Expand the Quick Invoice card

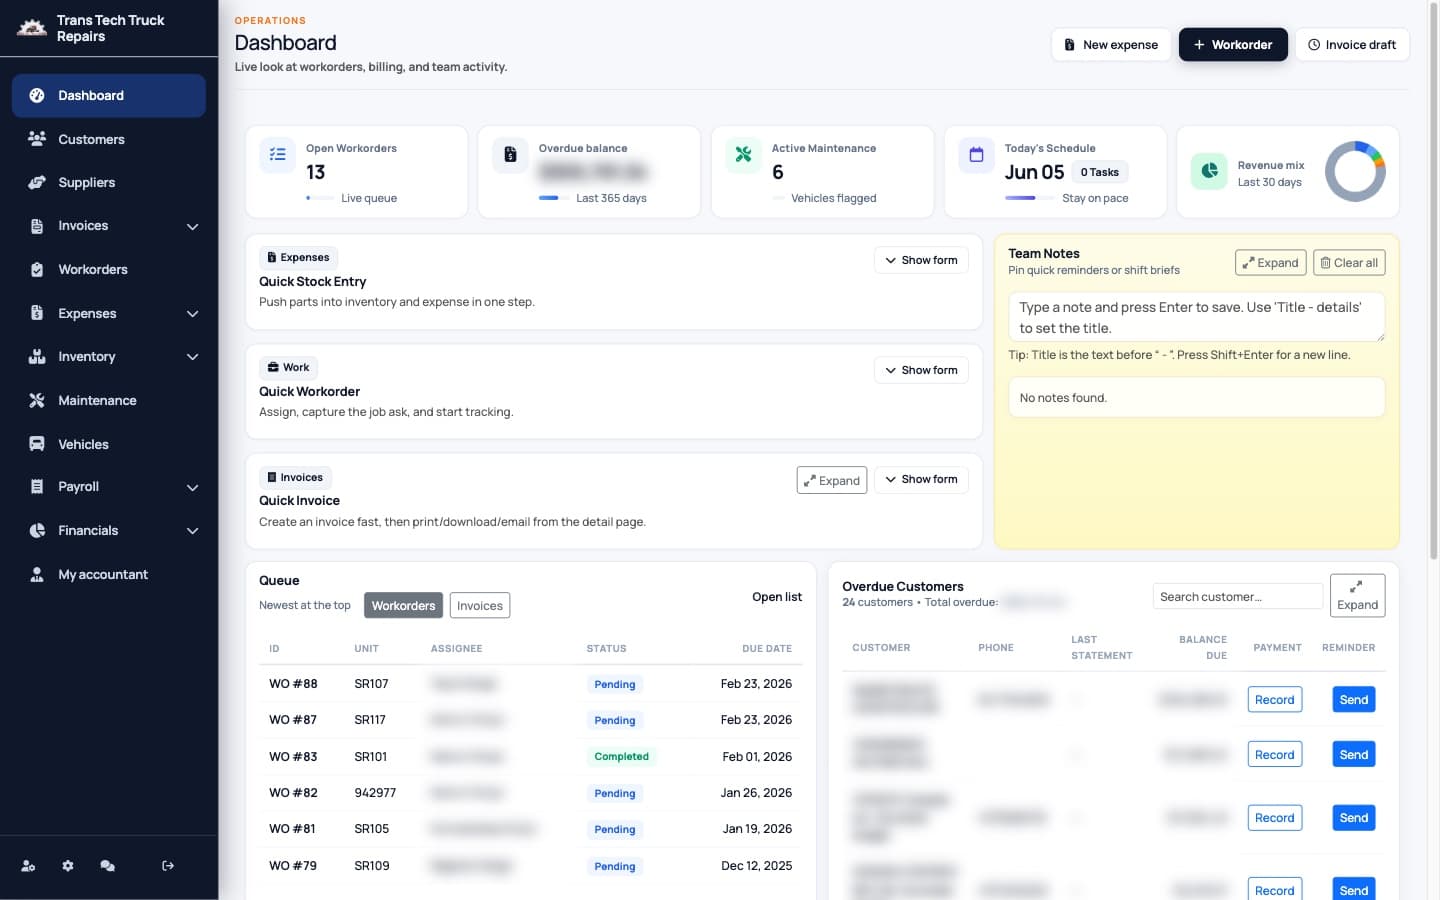[832, 480]
